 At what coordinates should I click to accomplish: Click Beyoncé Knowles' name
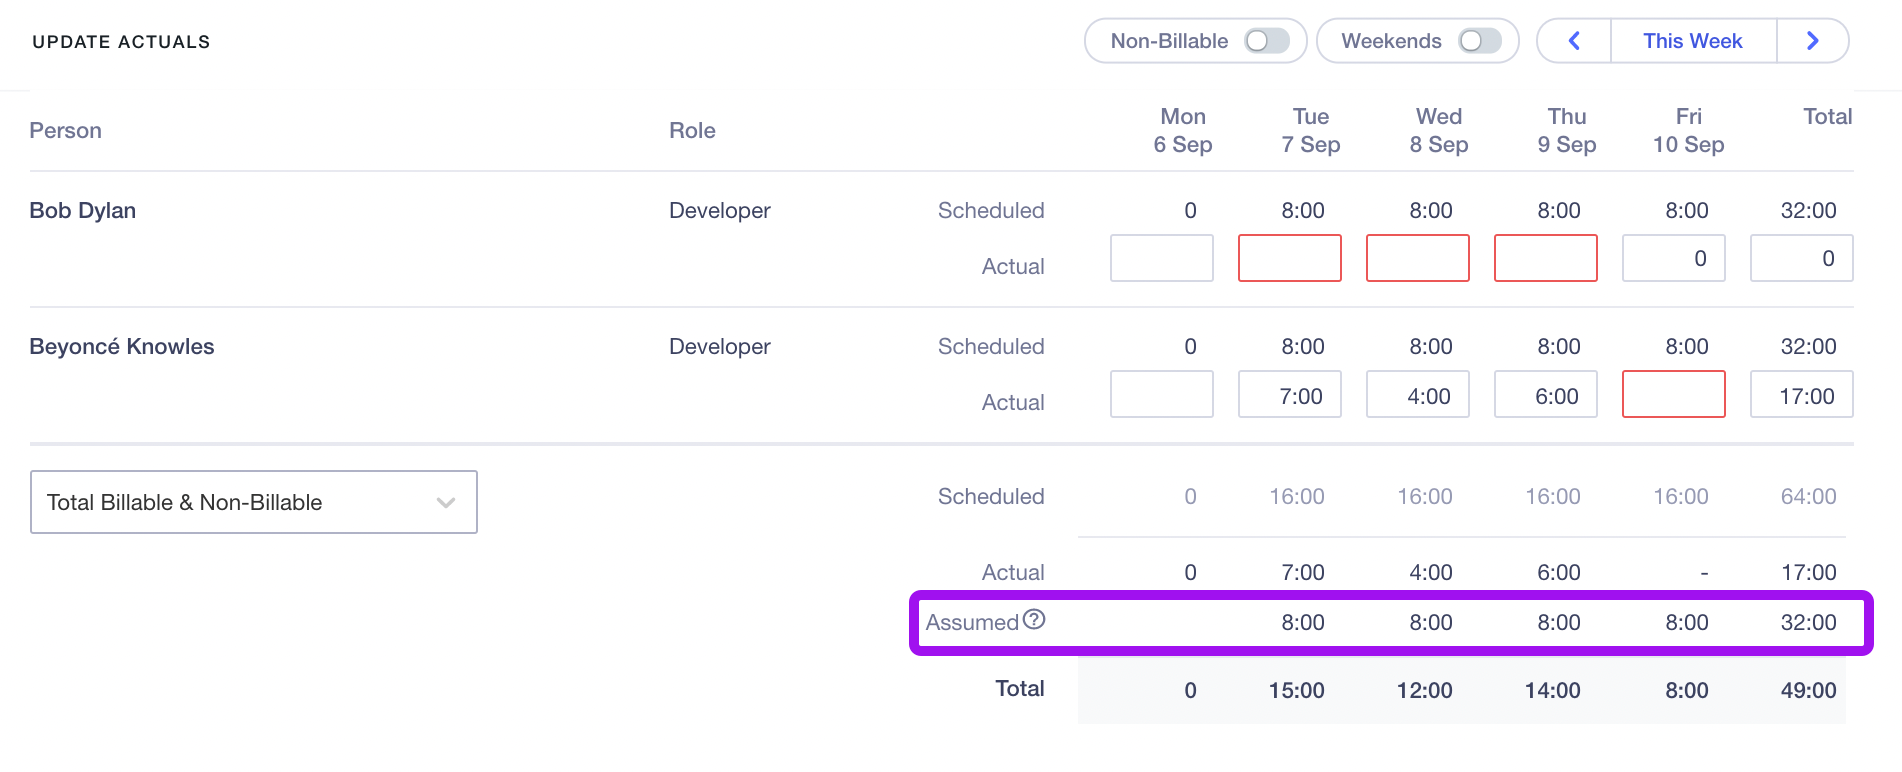[122, 347]
